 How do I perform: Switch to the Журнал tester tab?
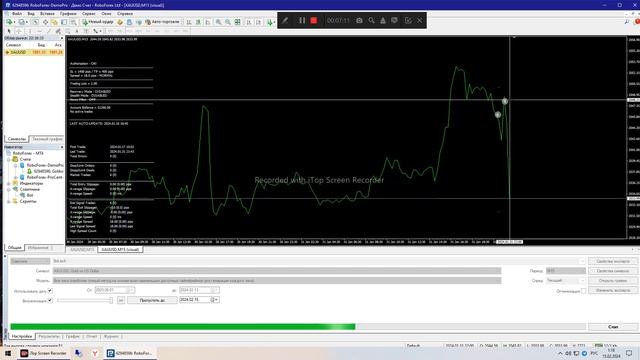111,337
